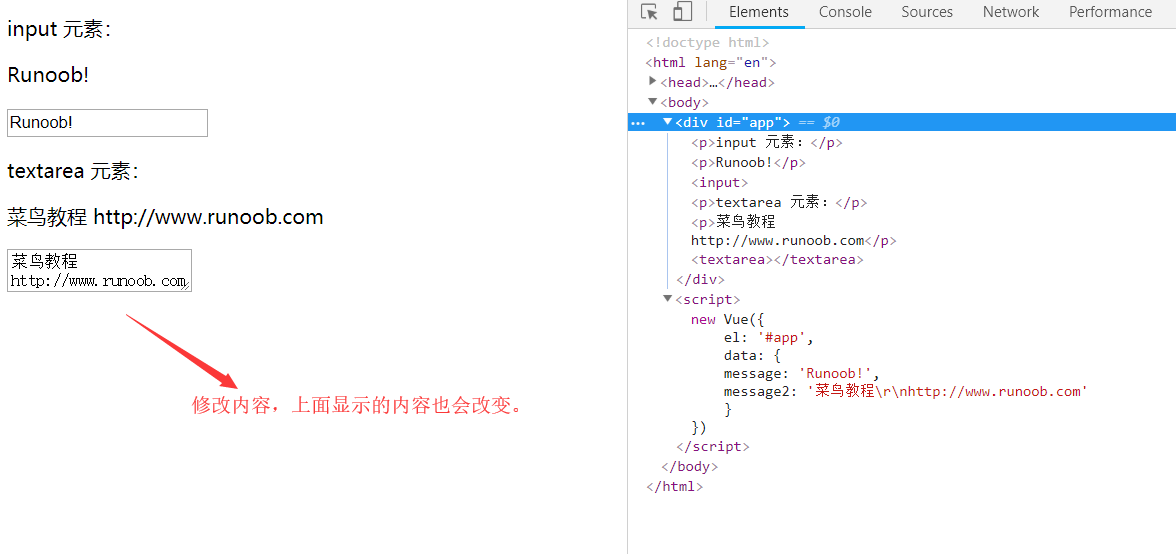
Task: Click into the Runoob! text input
Action: click(107, 123)
